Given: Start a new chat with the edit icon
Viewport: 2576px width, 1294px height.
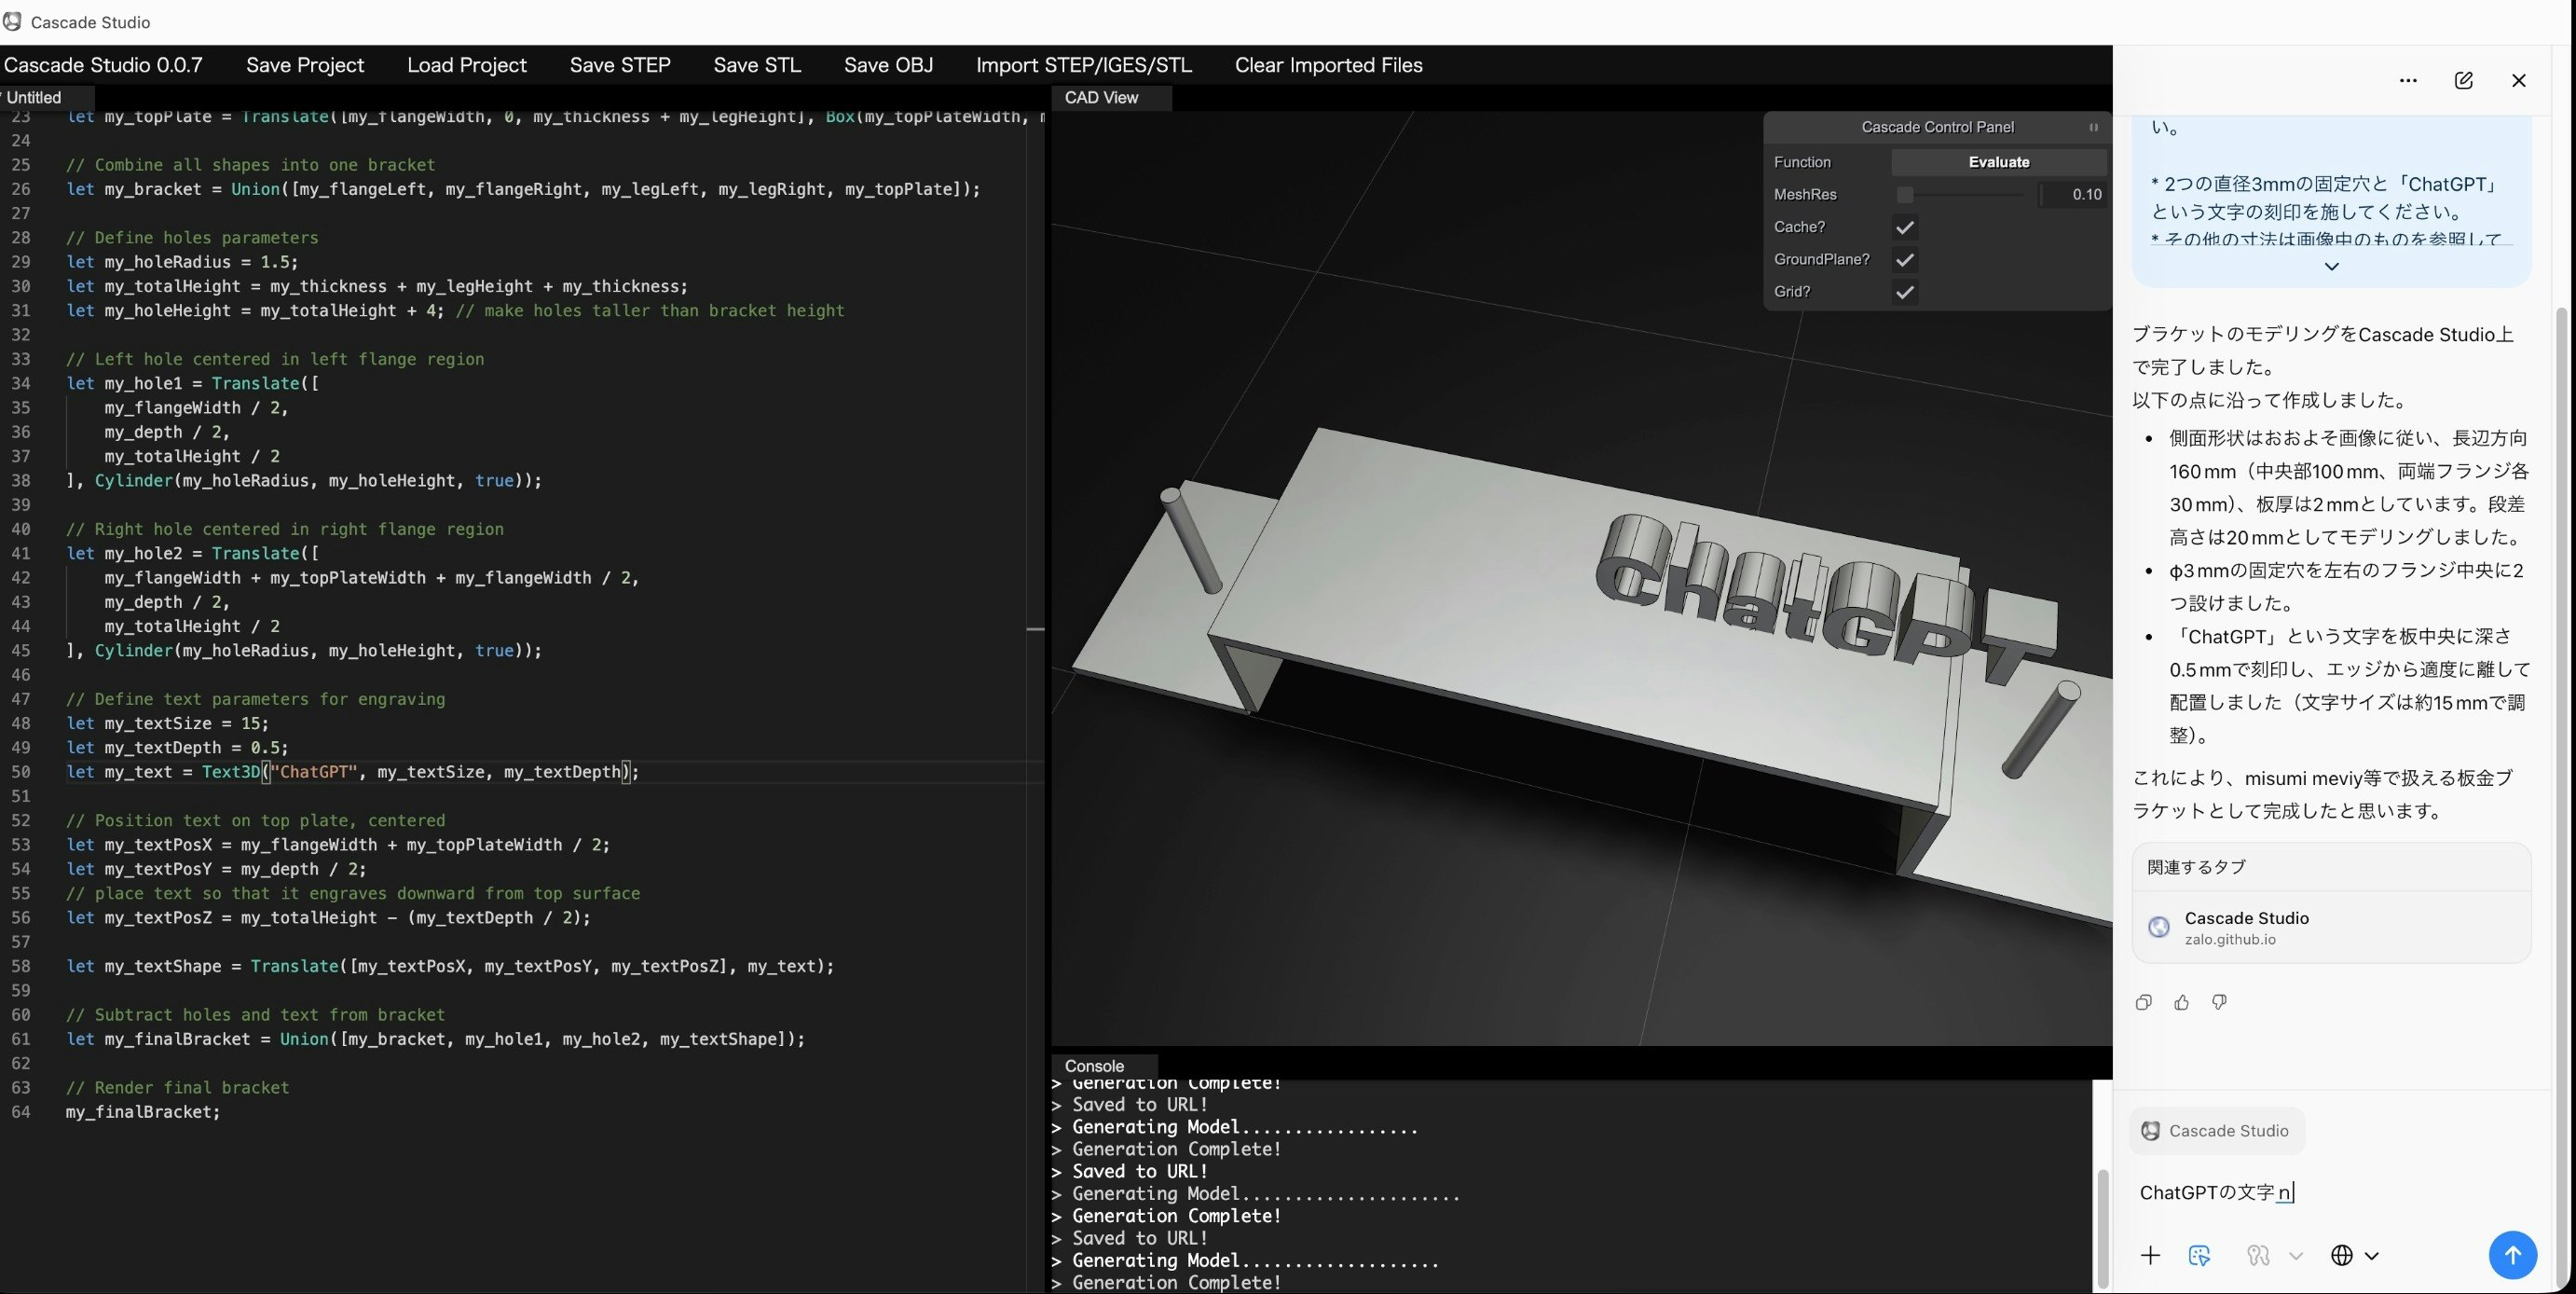Looking at the screenshot, I should click(x=2464, y=81).
